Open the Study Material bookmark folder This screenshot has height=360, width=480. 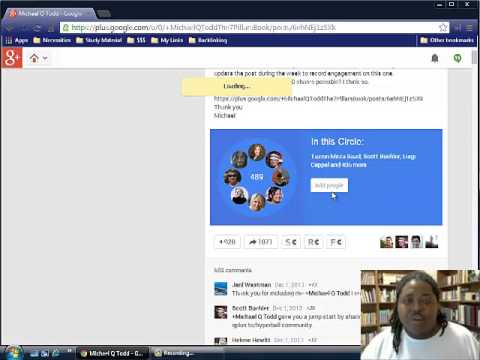tap(99, 40)
